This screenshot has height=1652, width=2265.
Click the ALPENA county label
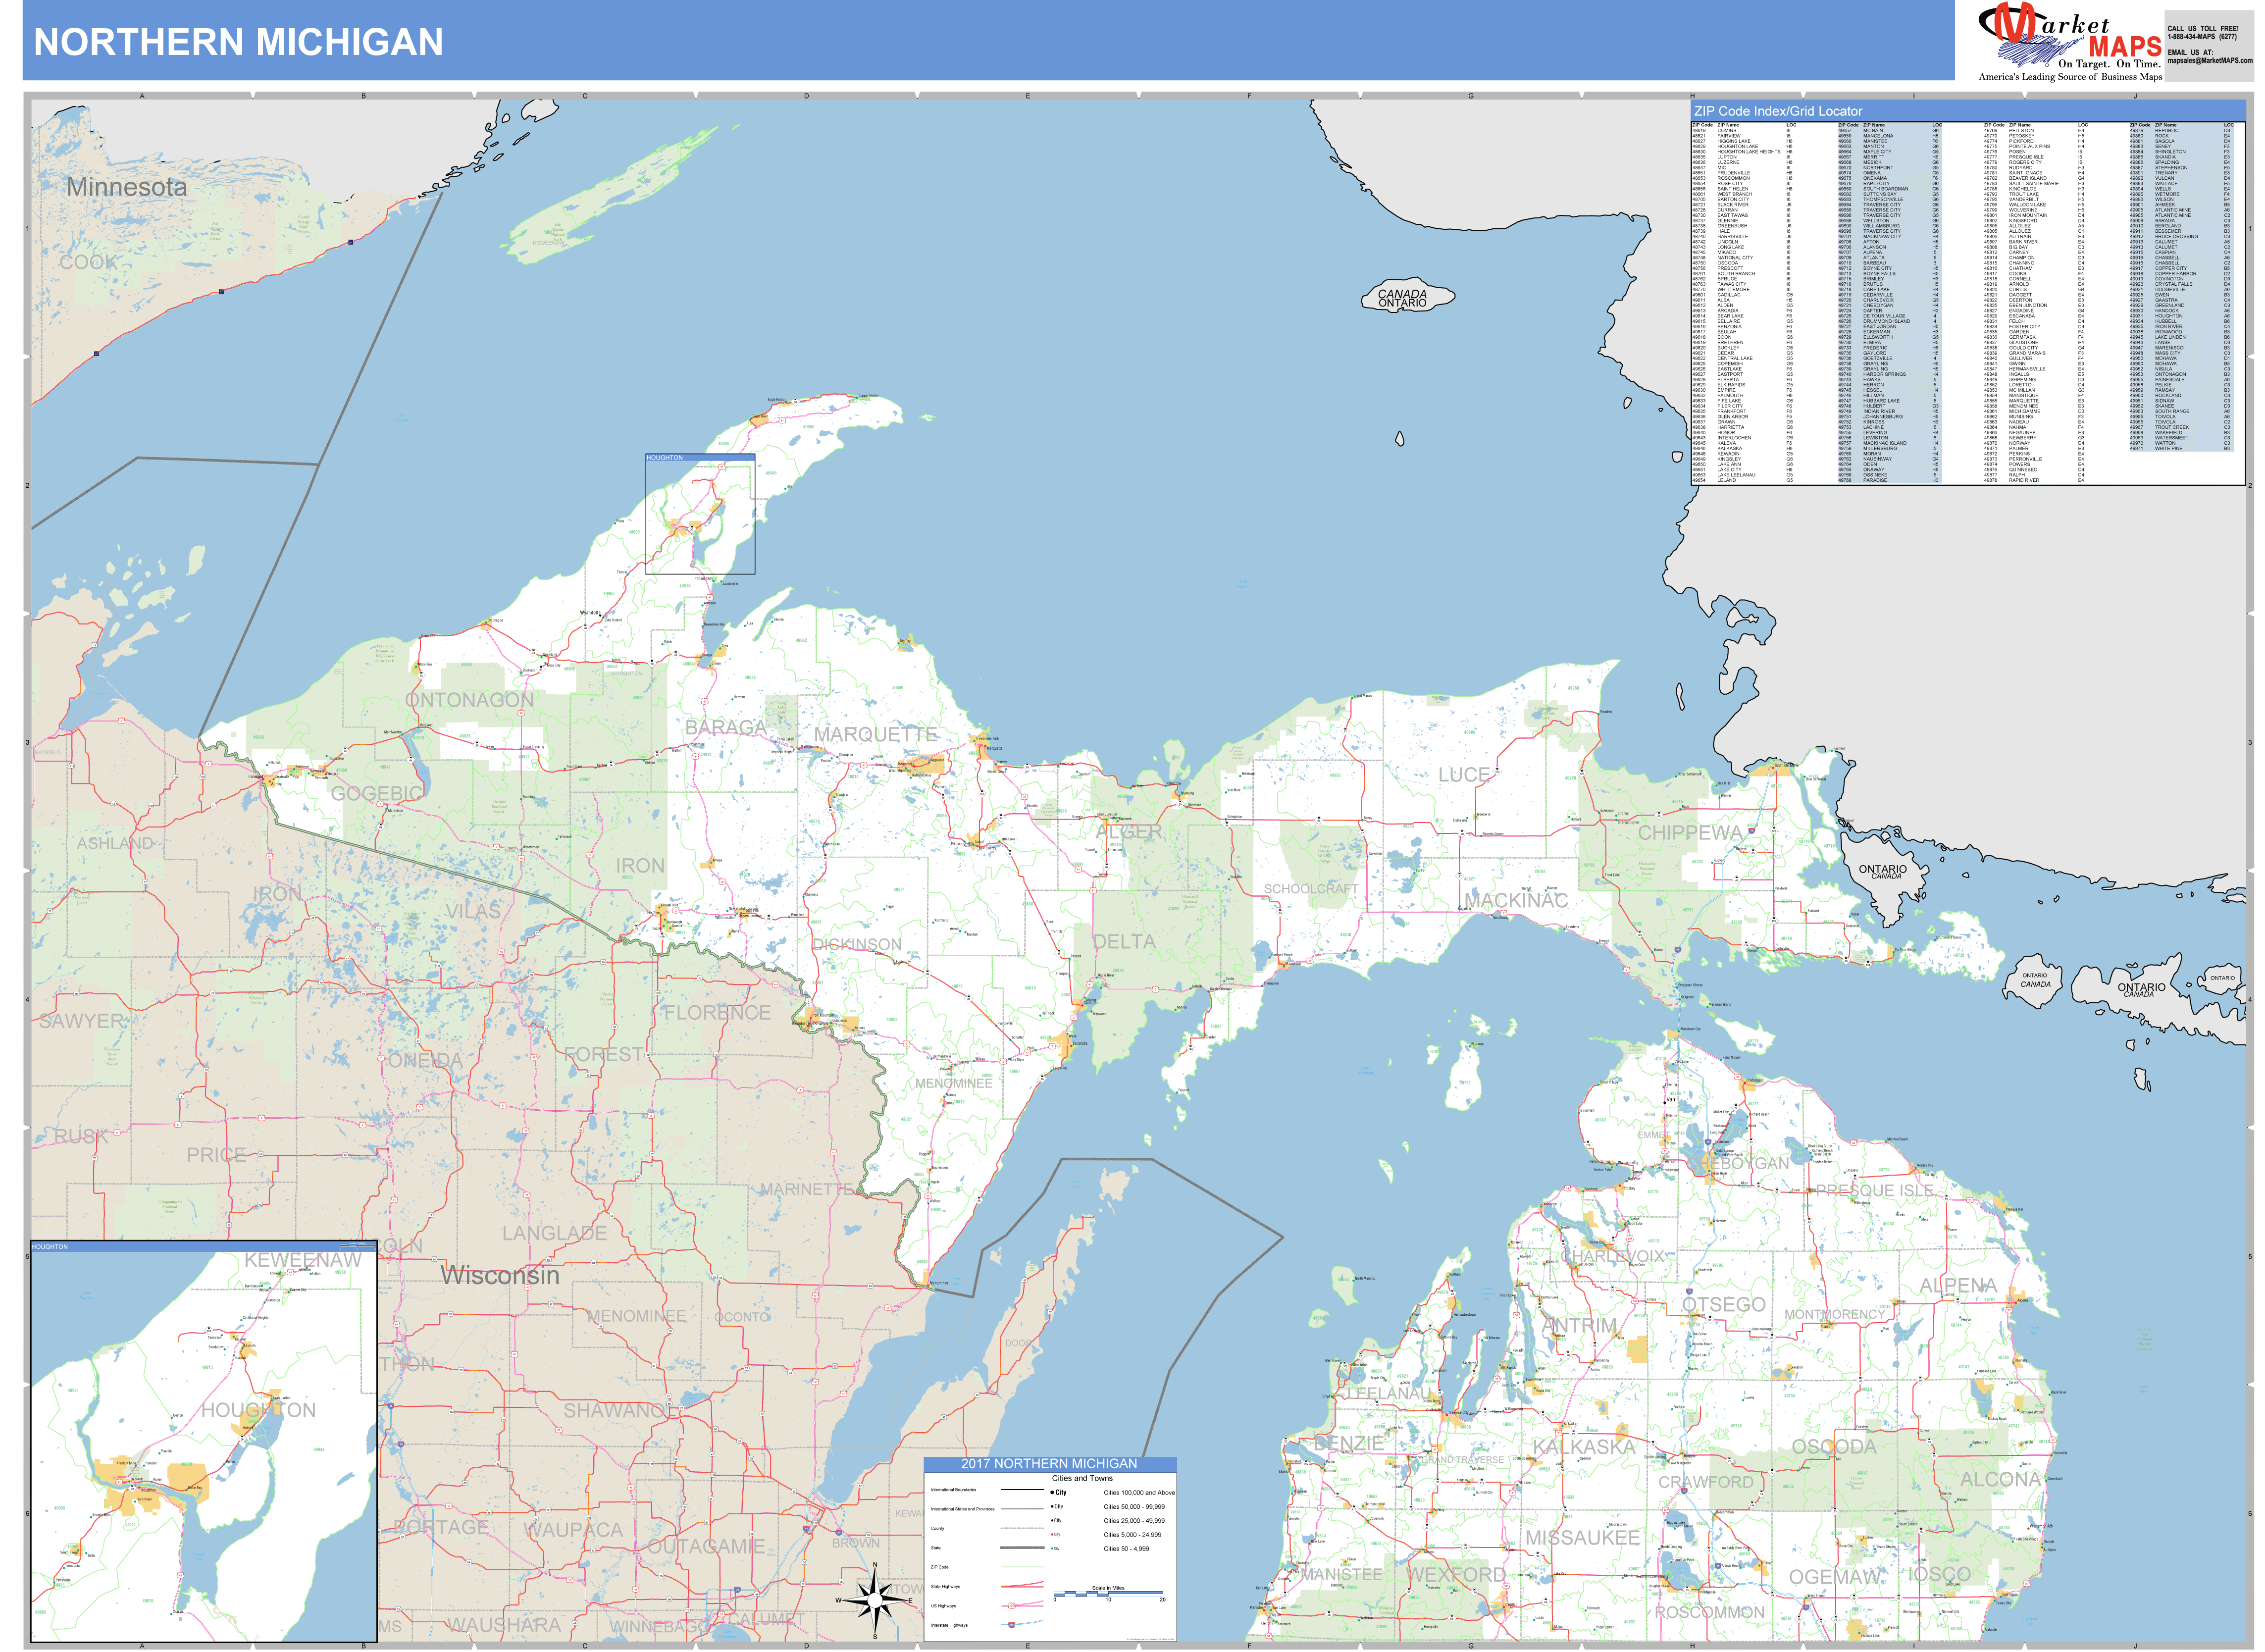point(1958,1286)
